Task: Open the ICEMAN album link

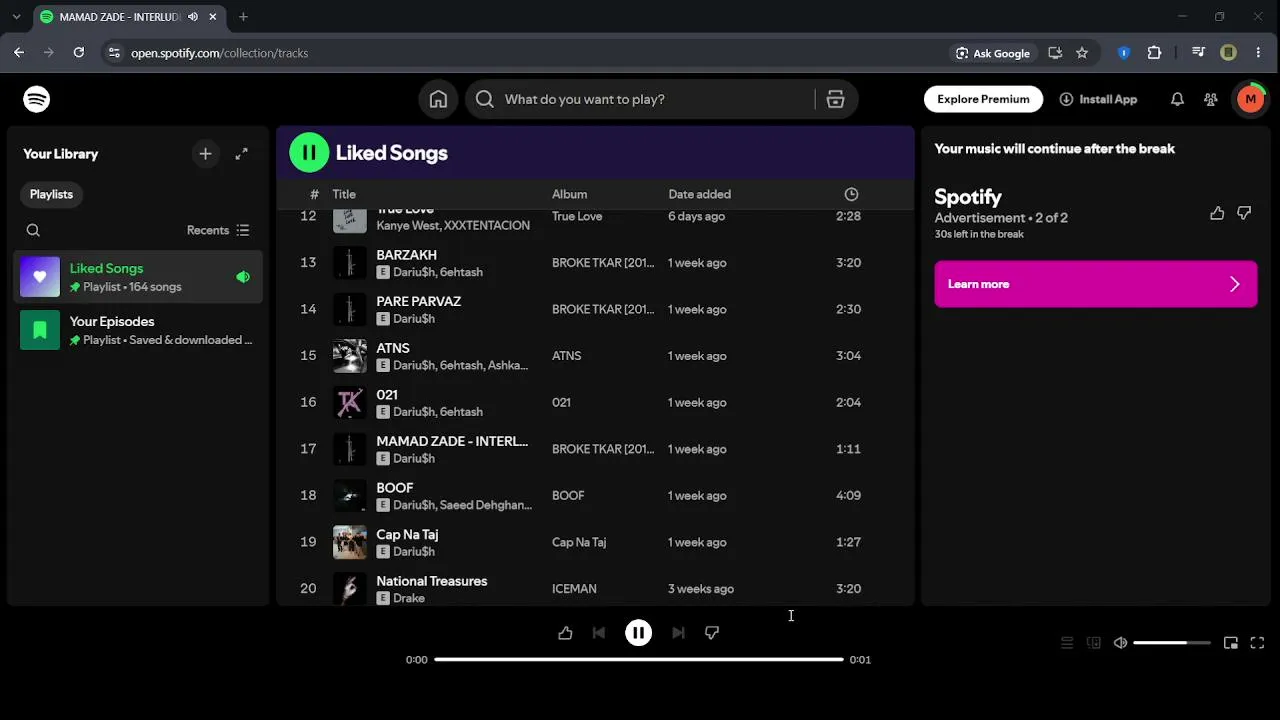Action: click(x=574, y=589)
